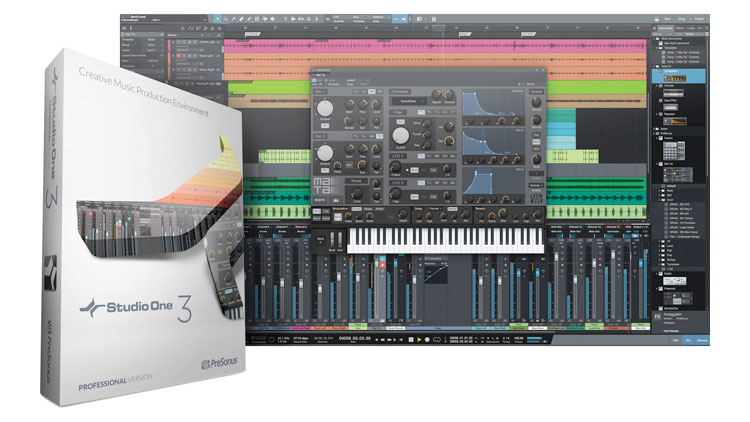The image size is (750, 422).
Task: Select the Bend tool arrow icon
Action: (x=265, y=19)
